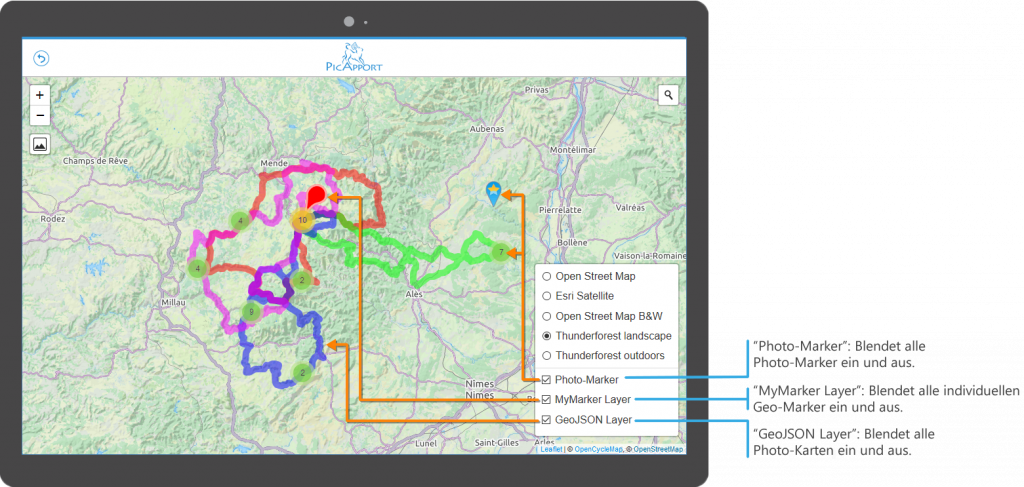Open the photo cluster labeled 9
This screenshot has height=487, width=1024.
250,312
